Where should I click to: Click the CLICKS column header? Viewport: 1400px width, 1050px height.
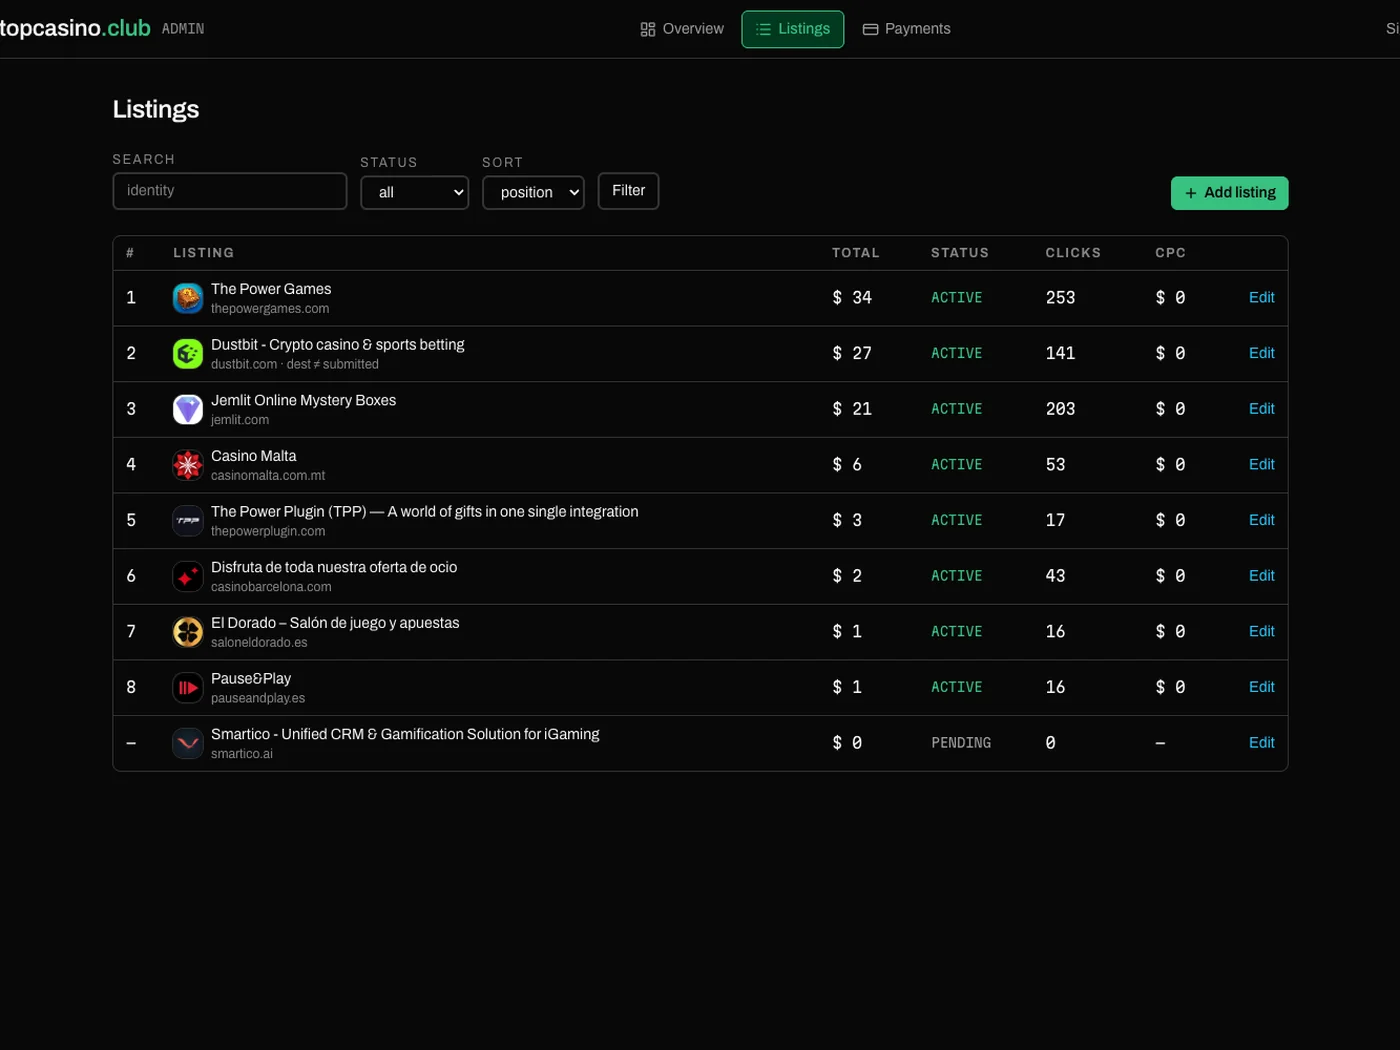tap(1073, 253)
